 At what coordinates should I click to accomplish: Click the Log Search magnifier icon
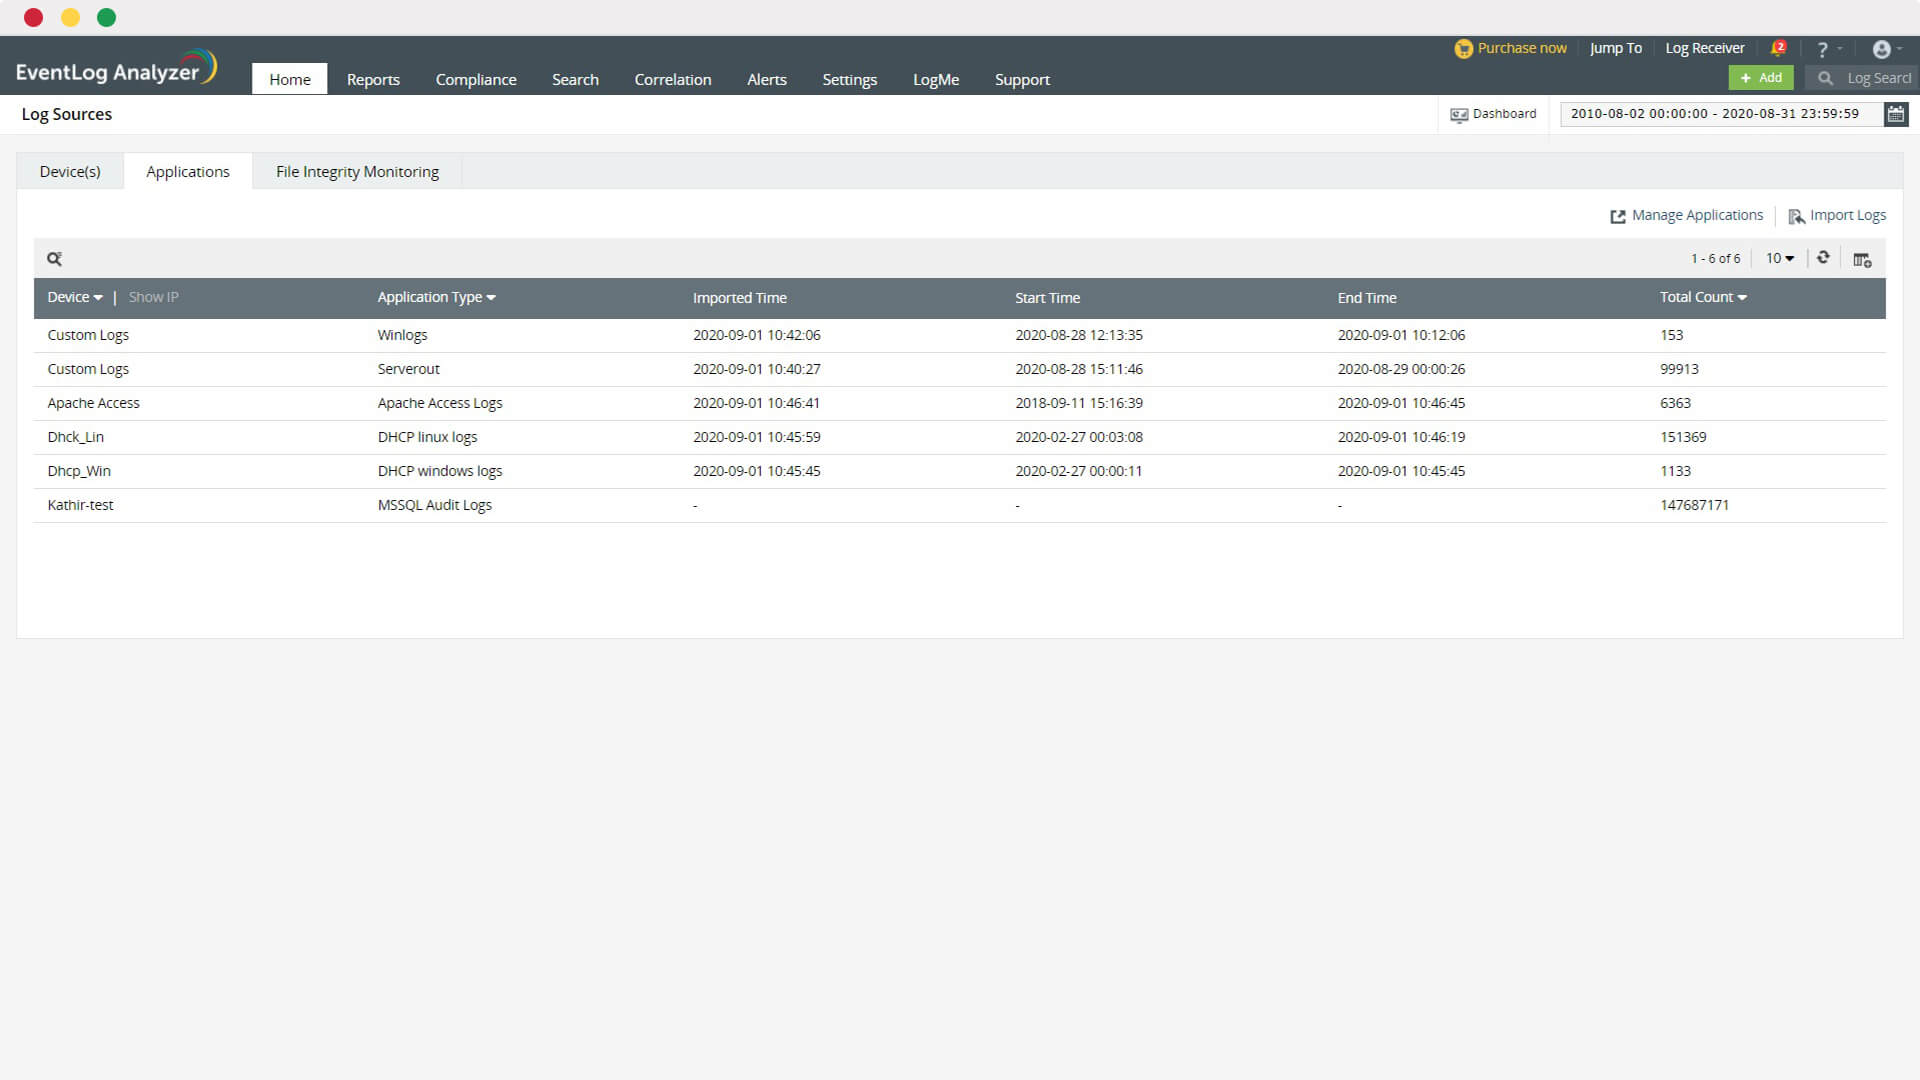[x=1825, y=78]
